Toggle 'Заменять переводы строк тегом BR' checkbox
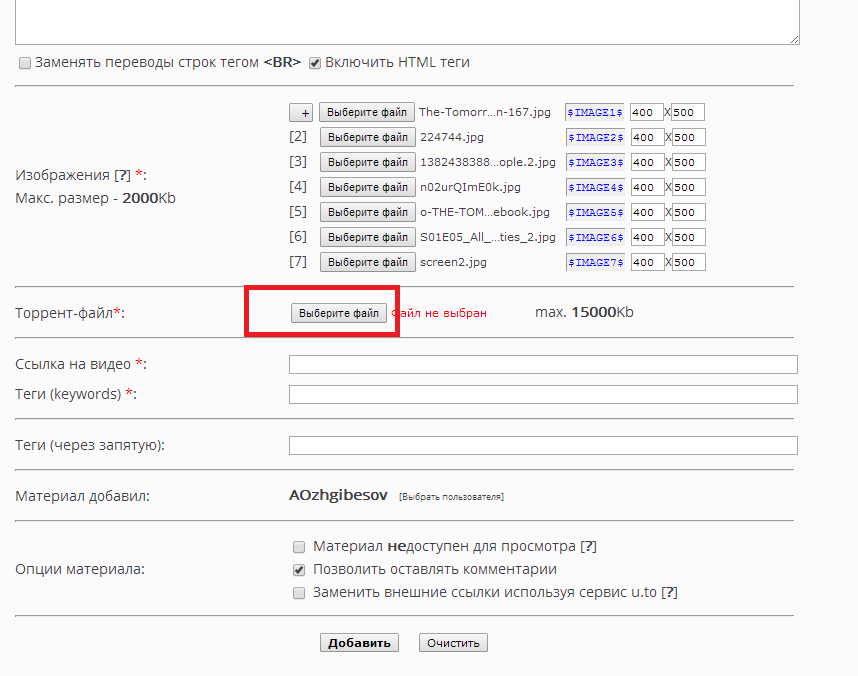The width and height of the screenshot is (858, 676). coord(25,63)
